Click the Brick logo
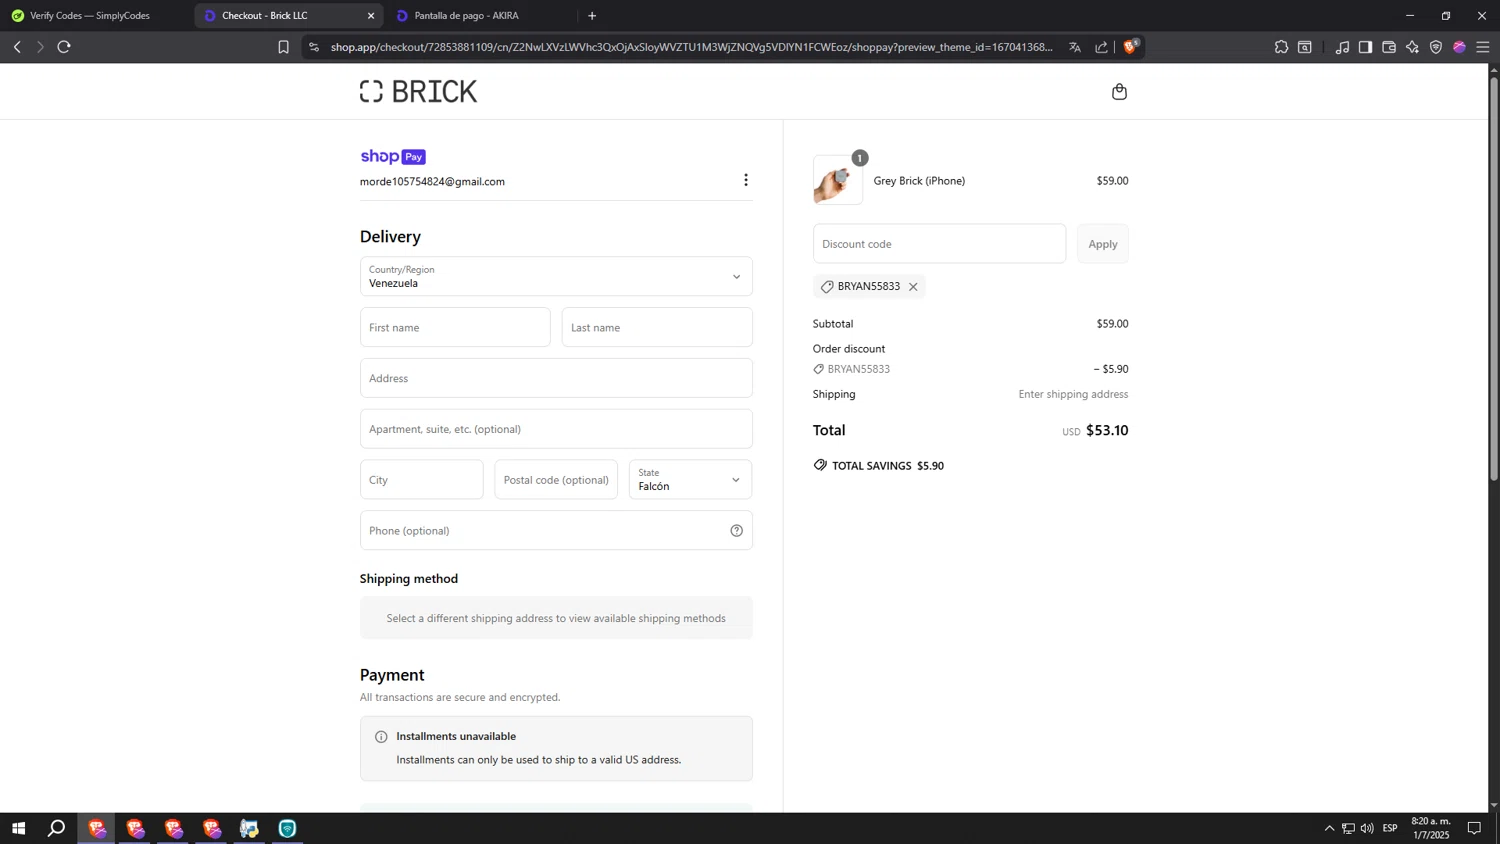The image size is (1500, 844). click(x=418, y=92)
